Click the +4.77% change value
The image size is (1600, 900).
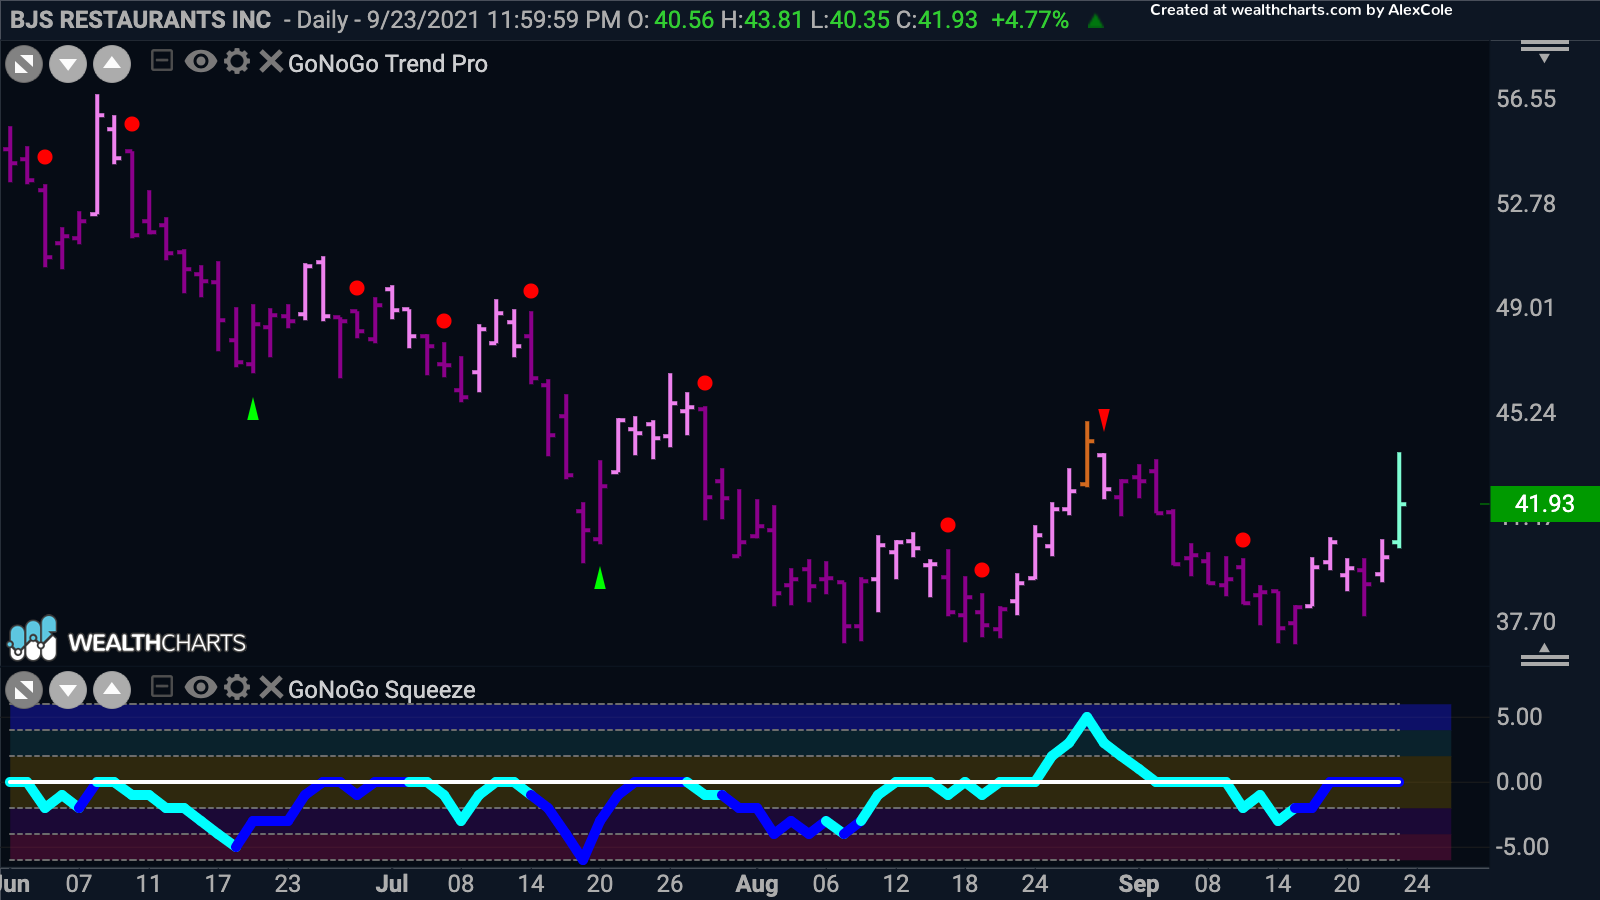(1030, 20)
